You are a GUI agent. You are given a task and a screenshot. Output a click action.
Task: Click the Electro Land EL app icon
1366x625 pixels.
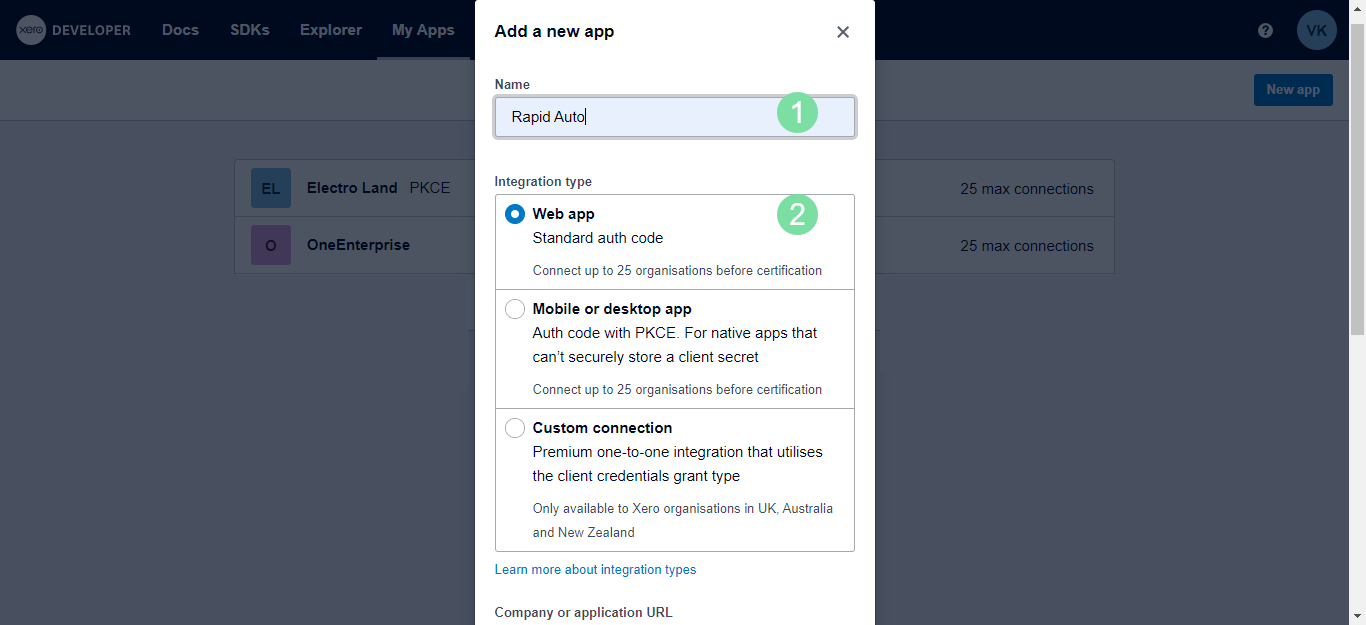271,188
